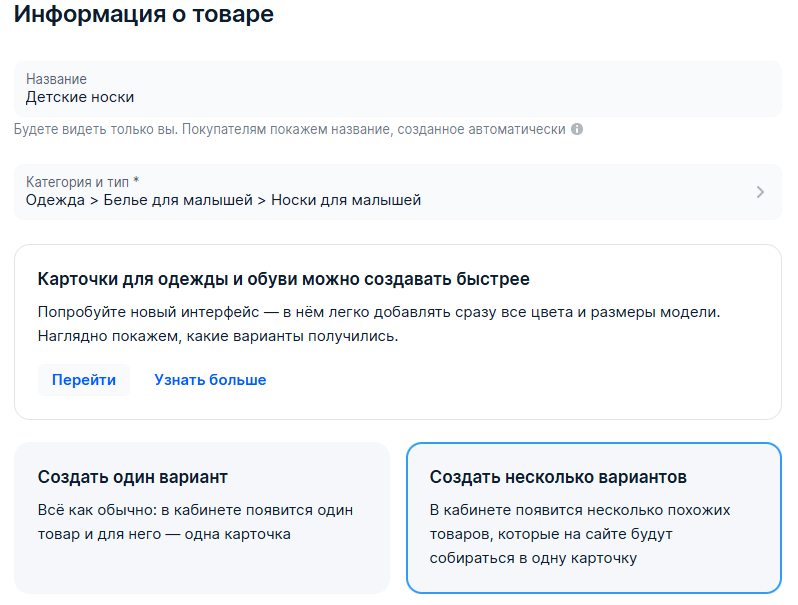Viewport: 798px width, 605px height.
Task: Select the 'Создать несколько вариантов' option card
Action: 593,517
